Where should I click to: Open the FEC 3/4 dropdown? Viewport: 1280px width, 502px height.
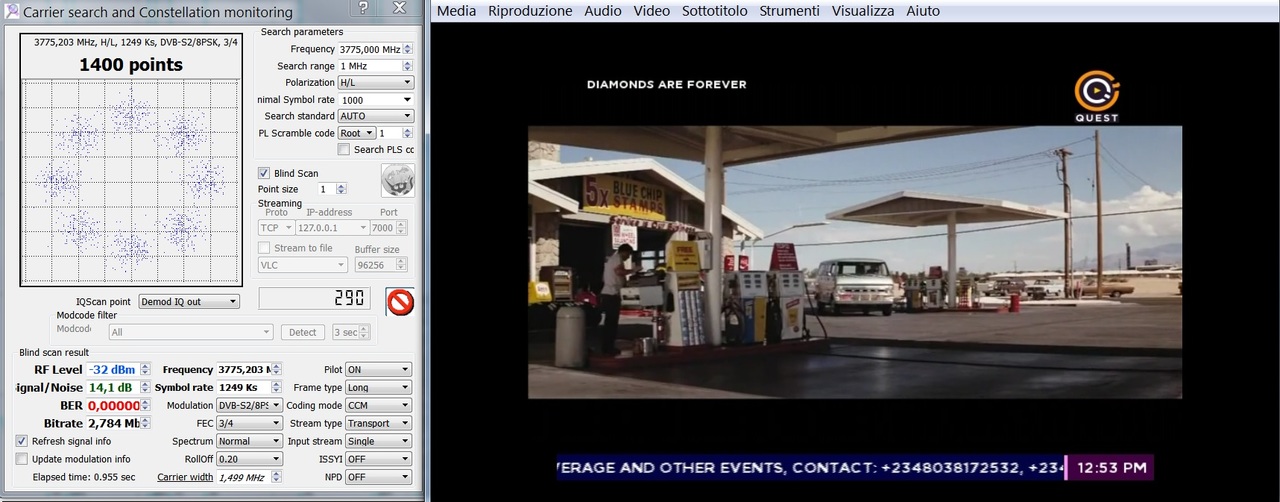(x=249, y=424)
